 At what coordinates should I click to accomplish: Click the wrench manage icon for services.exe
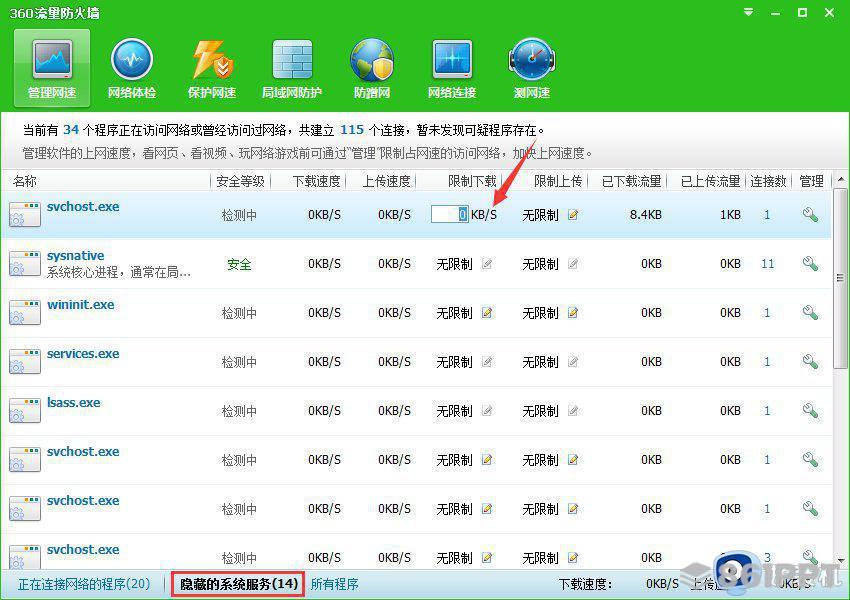pos(810,362)
